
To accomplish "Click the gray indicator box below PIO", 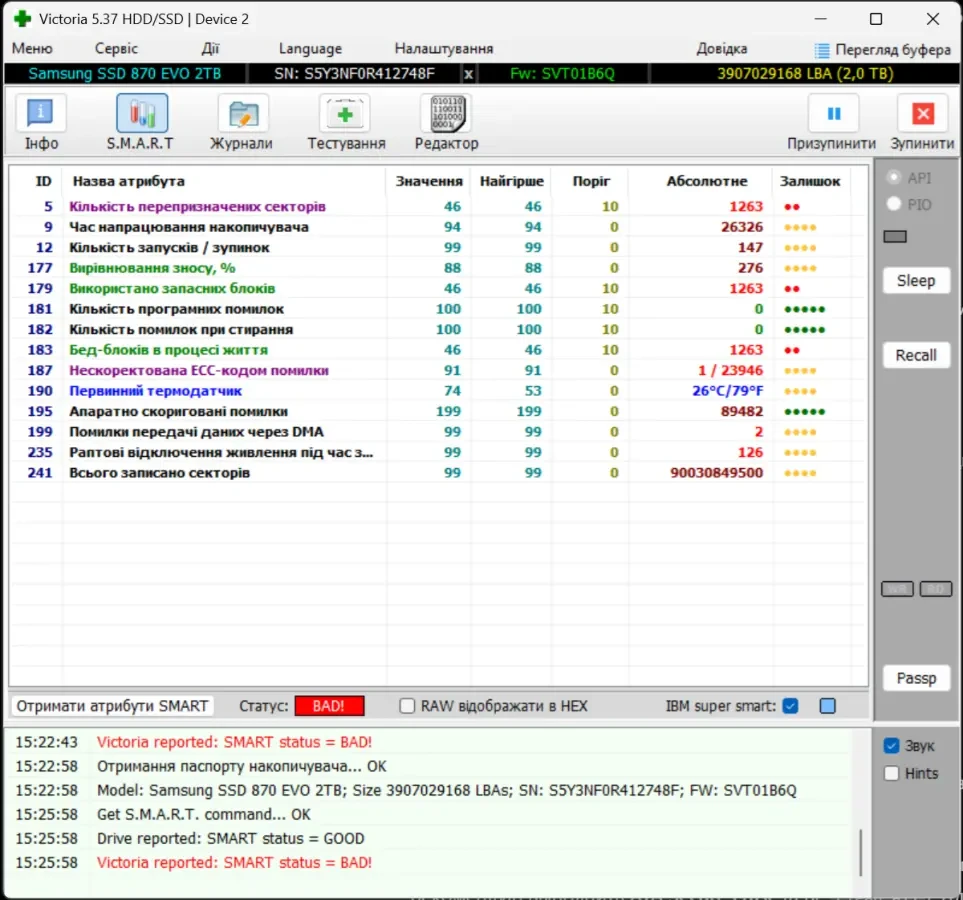I will (x=895, y=237).
